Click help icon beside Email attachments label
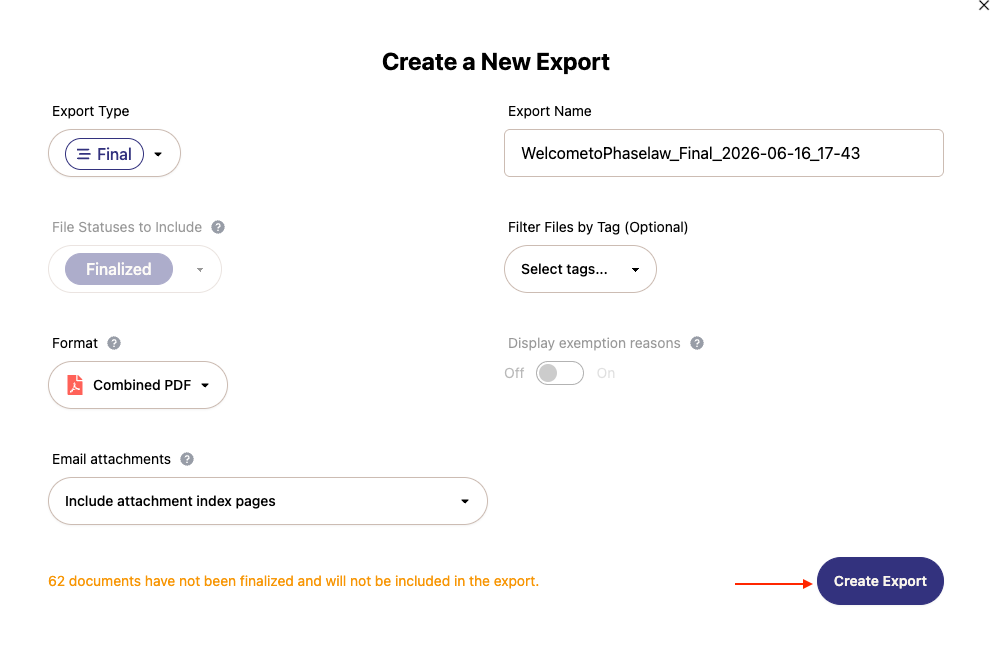Image resolution: width=993 pixels, height=662 pixels. [x=187, y=459]
